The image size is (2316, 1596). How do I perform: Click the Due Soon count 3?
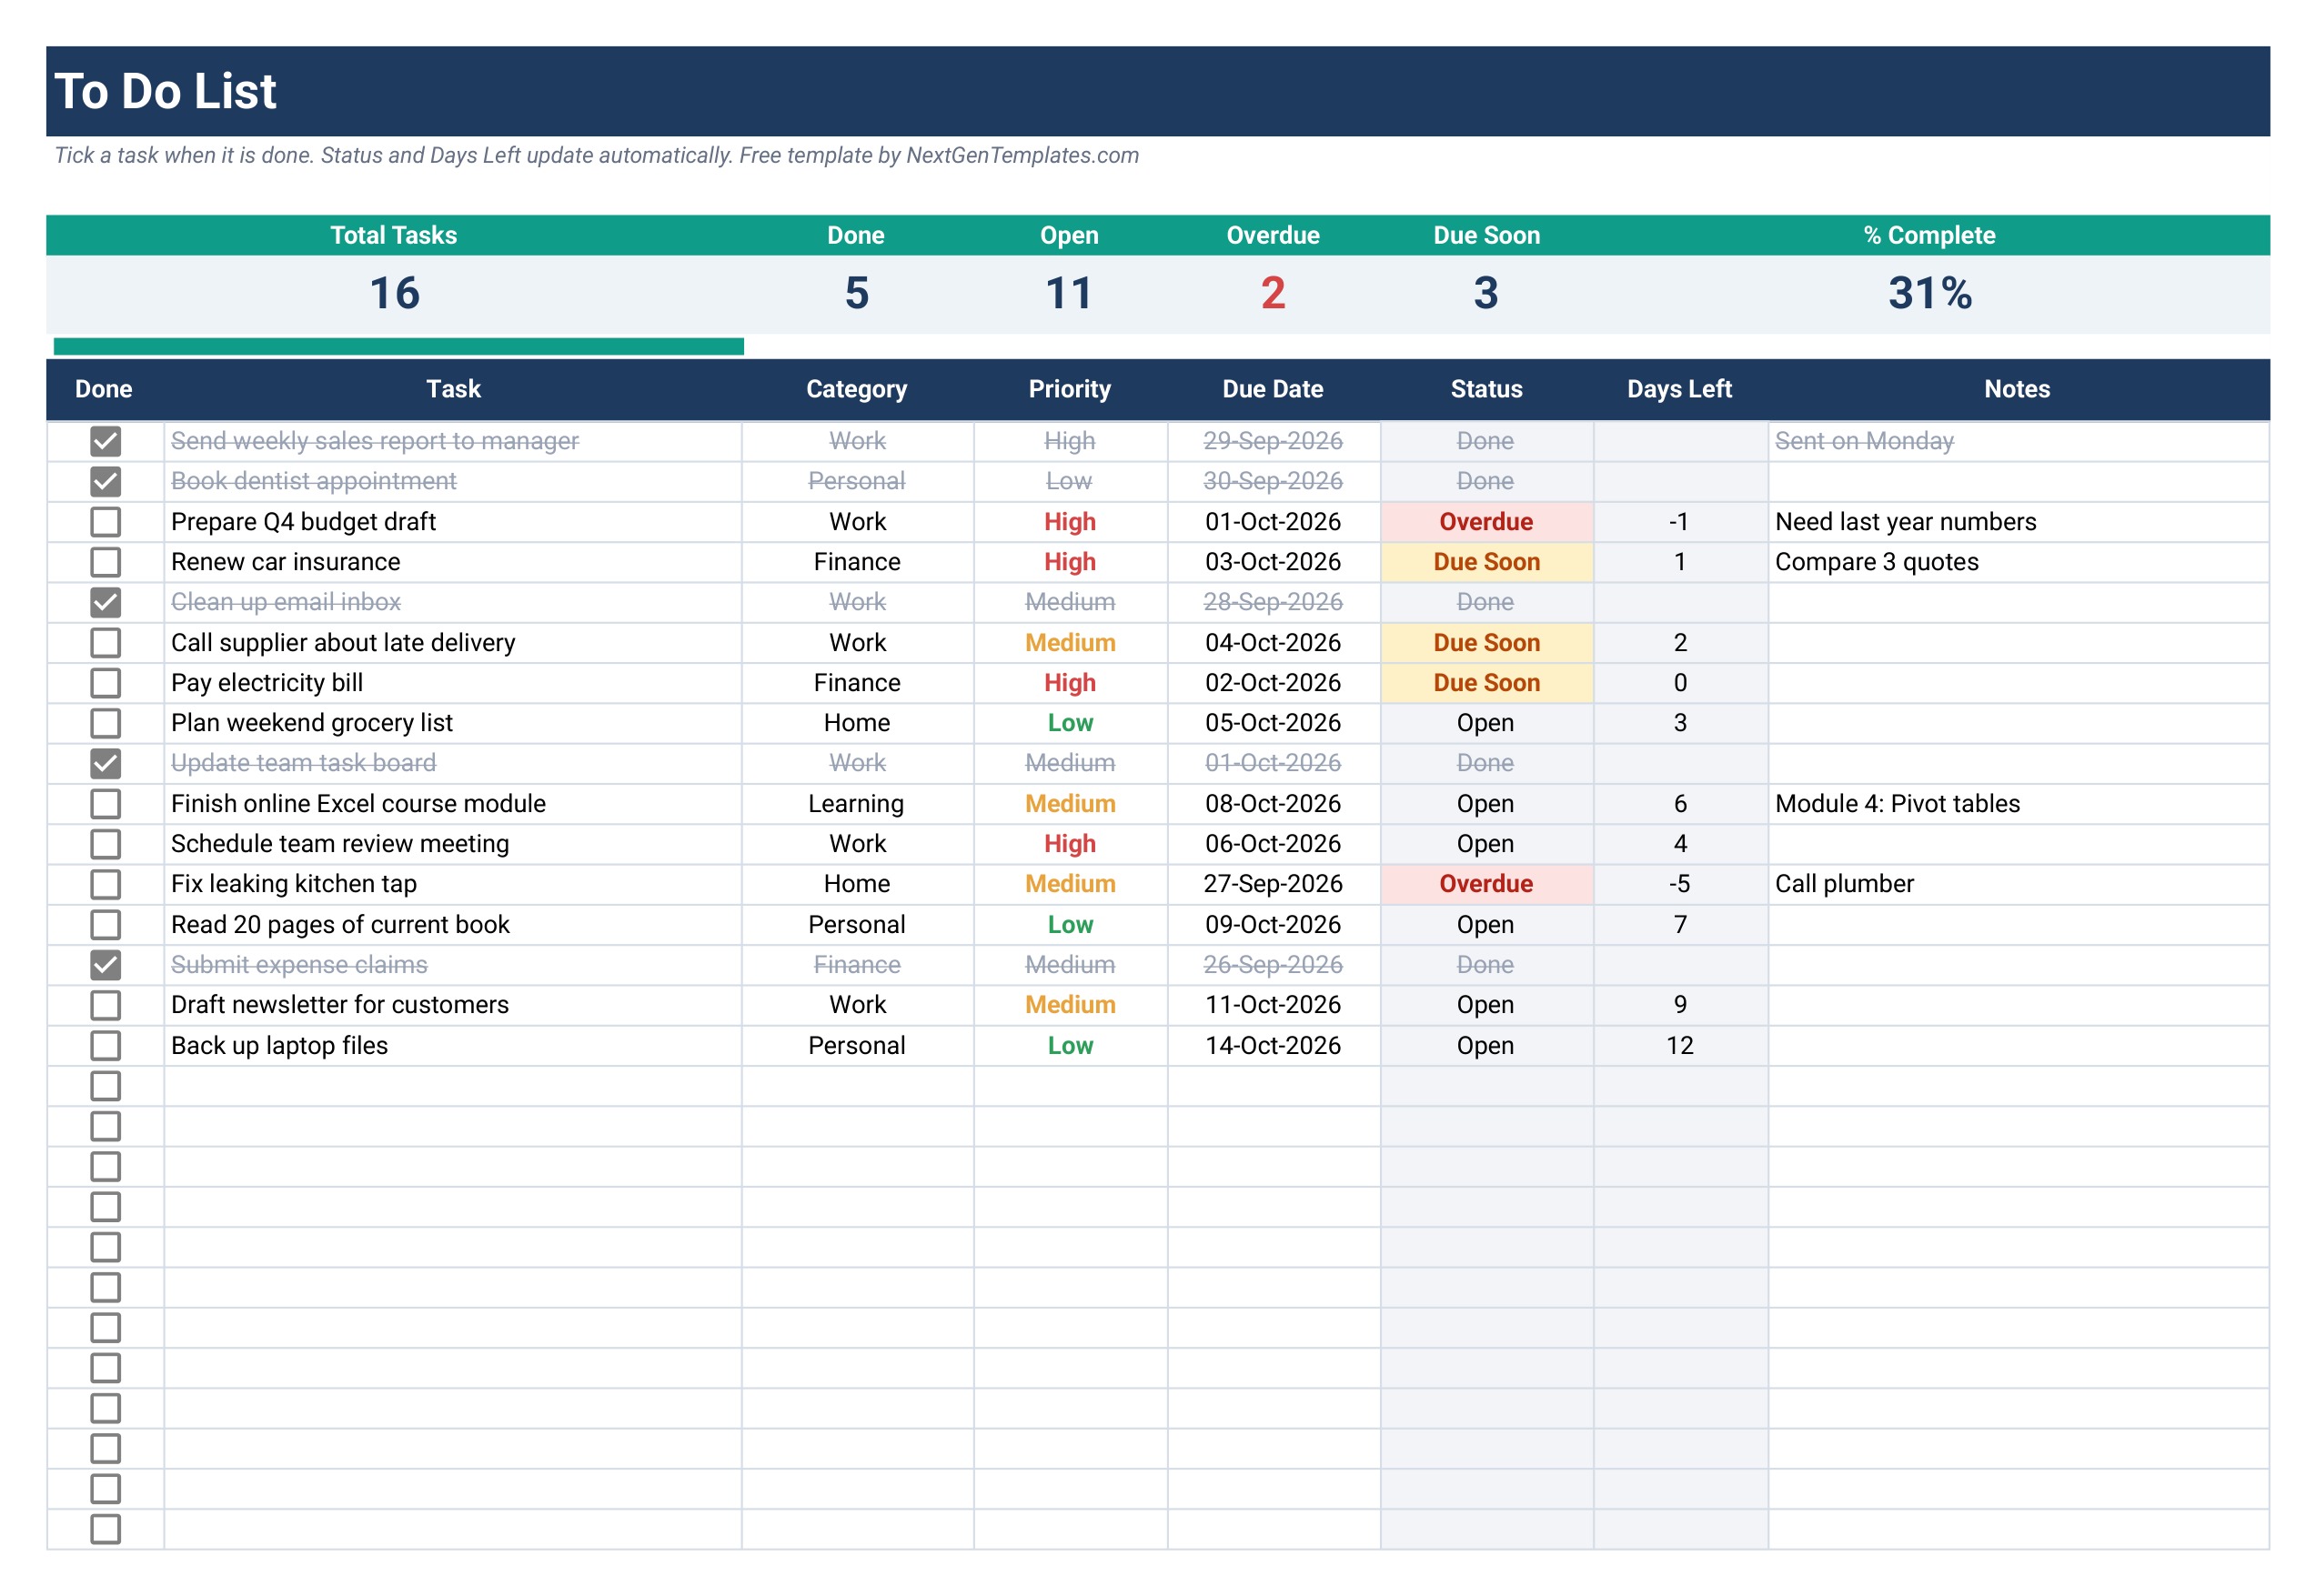tap(1486, 293)
